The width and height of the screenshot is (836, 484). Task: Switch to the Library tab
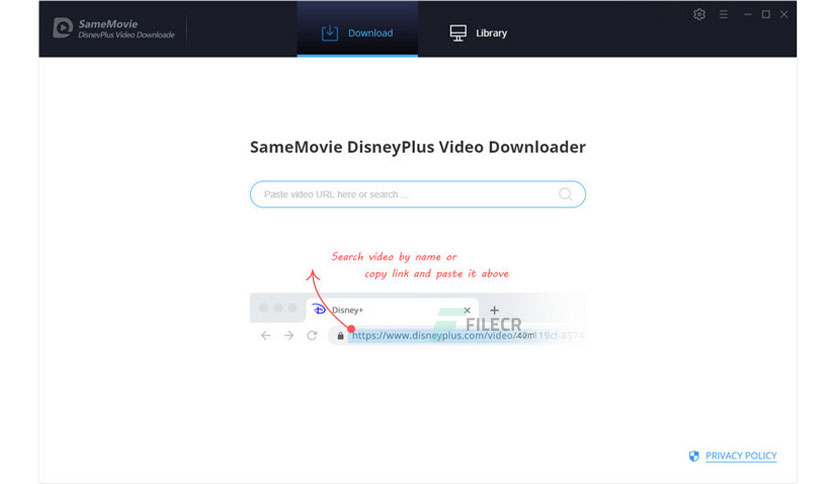tap(478, 33)
